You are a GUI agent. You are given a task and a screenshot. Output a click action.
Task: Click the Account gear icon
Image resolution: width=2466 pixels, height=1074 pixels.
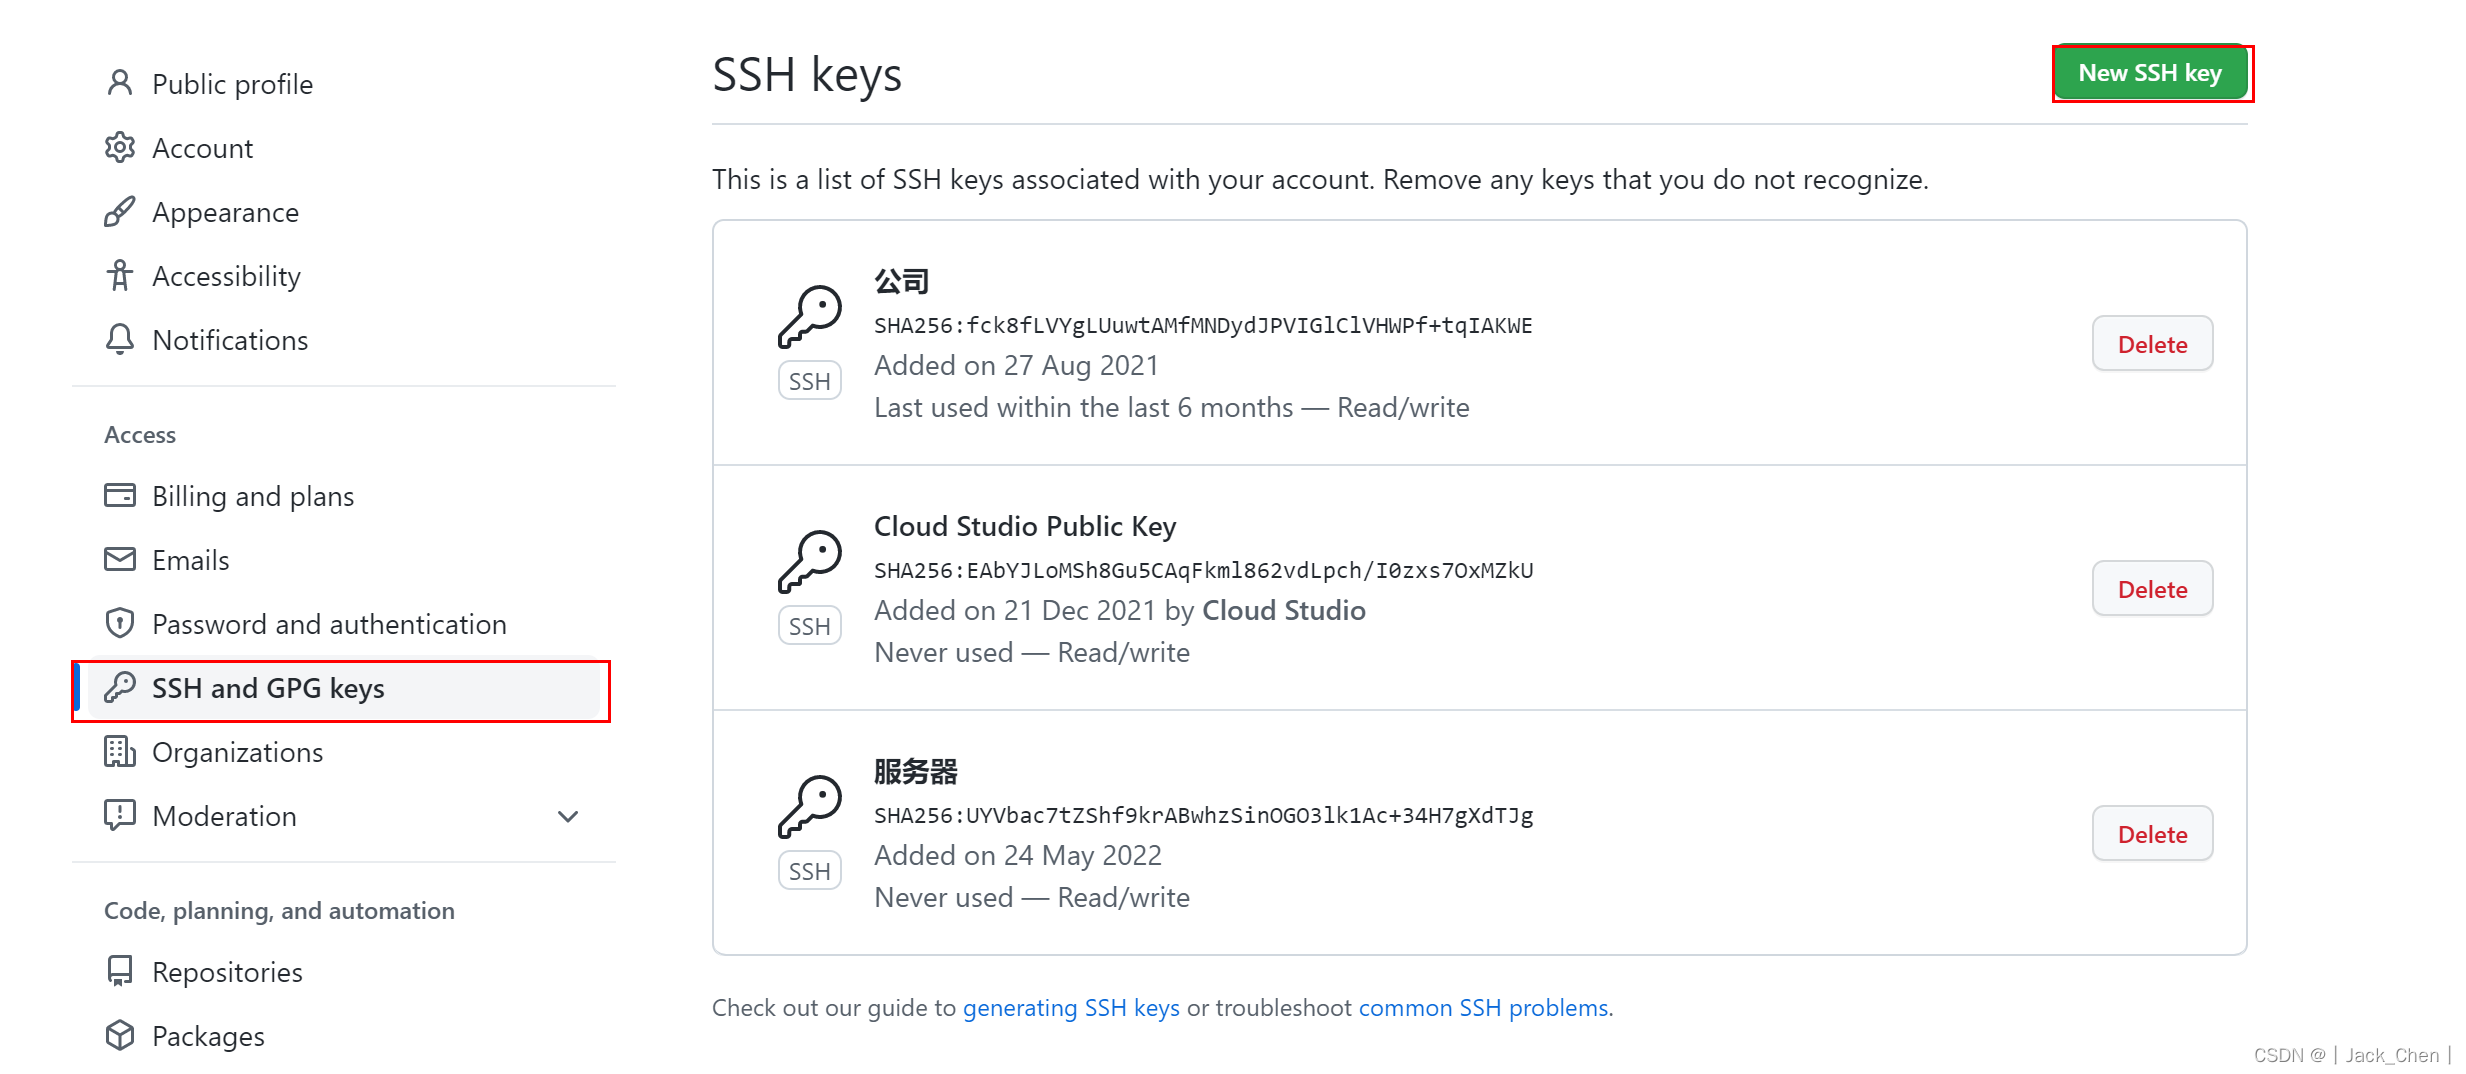pos(120,147)
